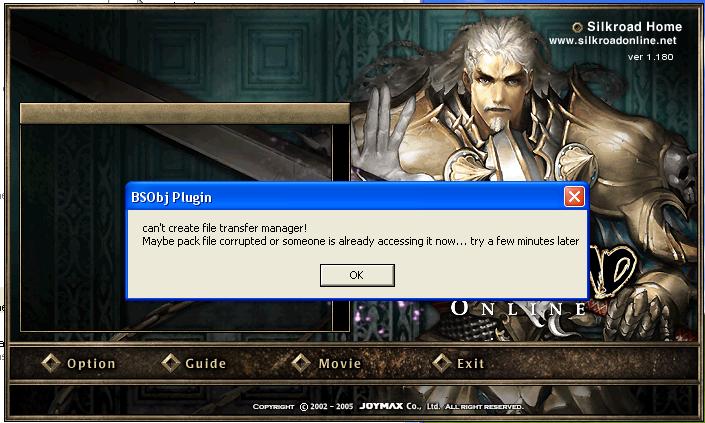Click the diamond icon beside Exit
The image size is (705, 423).
pyautogui.click(x=442, y=363)
